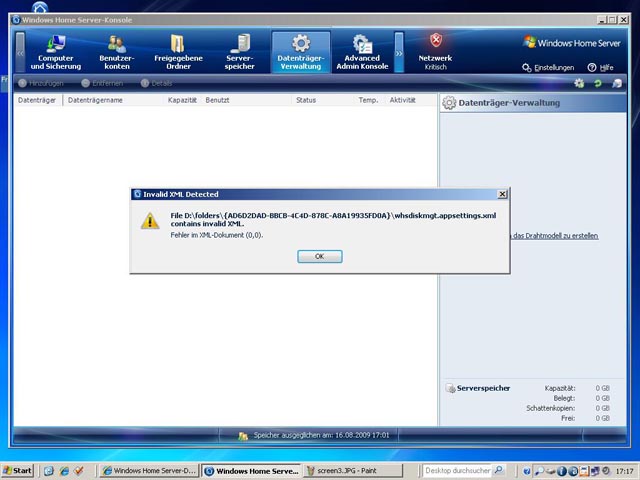
Task: Switch to screen3.JPG - Paint taskbar button
Action: point(353,471)
